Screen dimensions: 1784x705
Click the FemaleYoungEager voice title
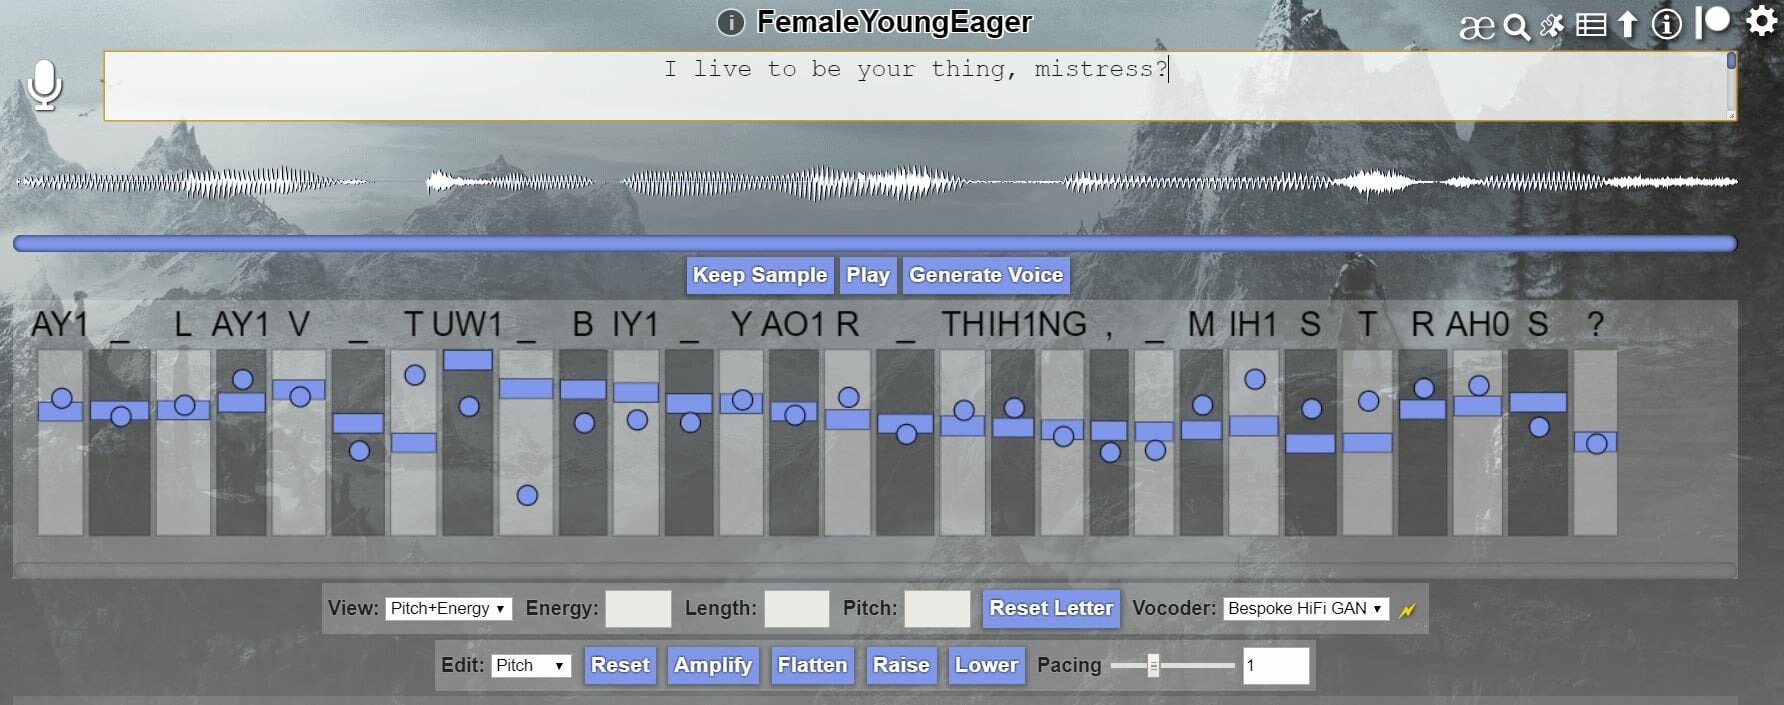(x=894, y=22)
